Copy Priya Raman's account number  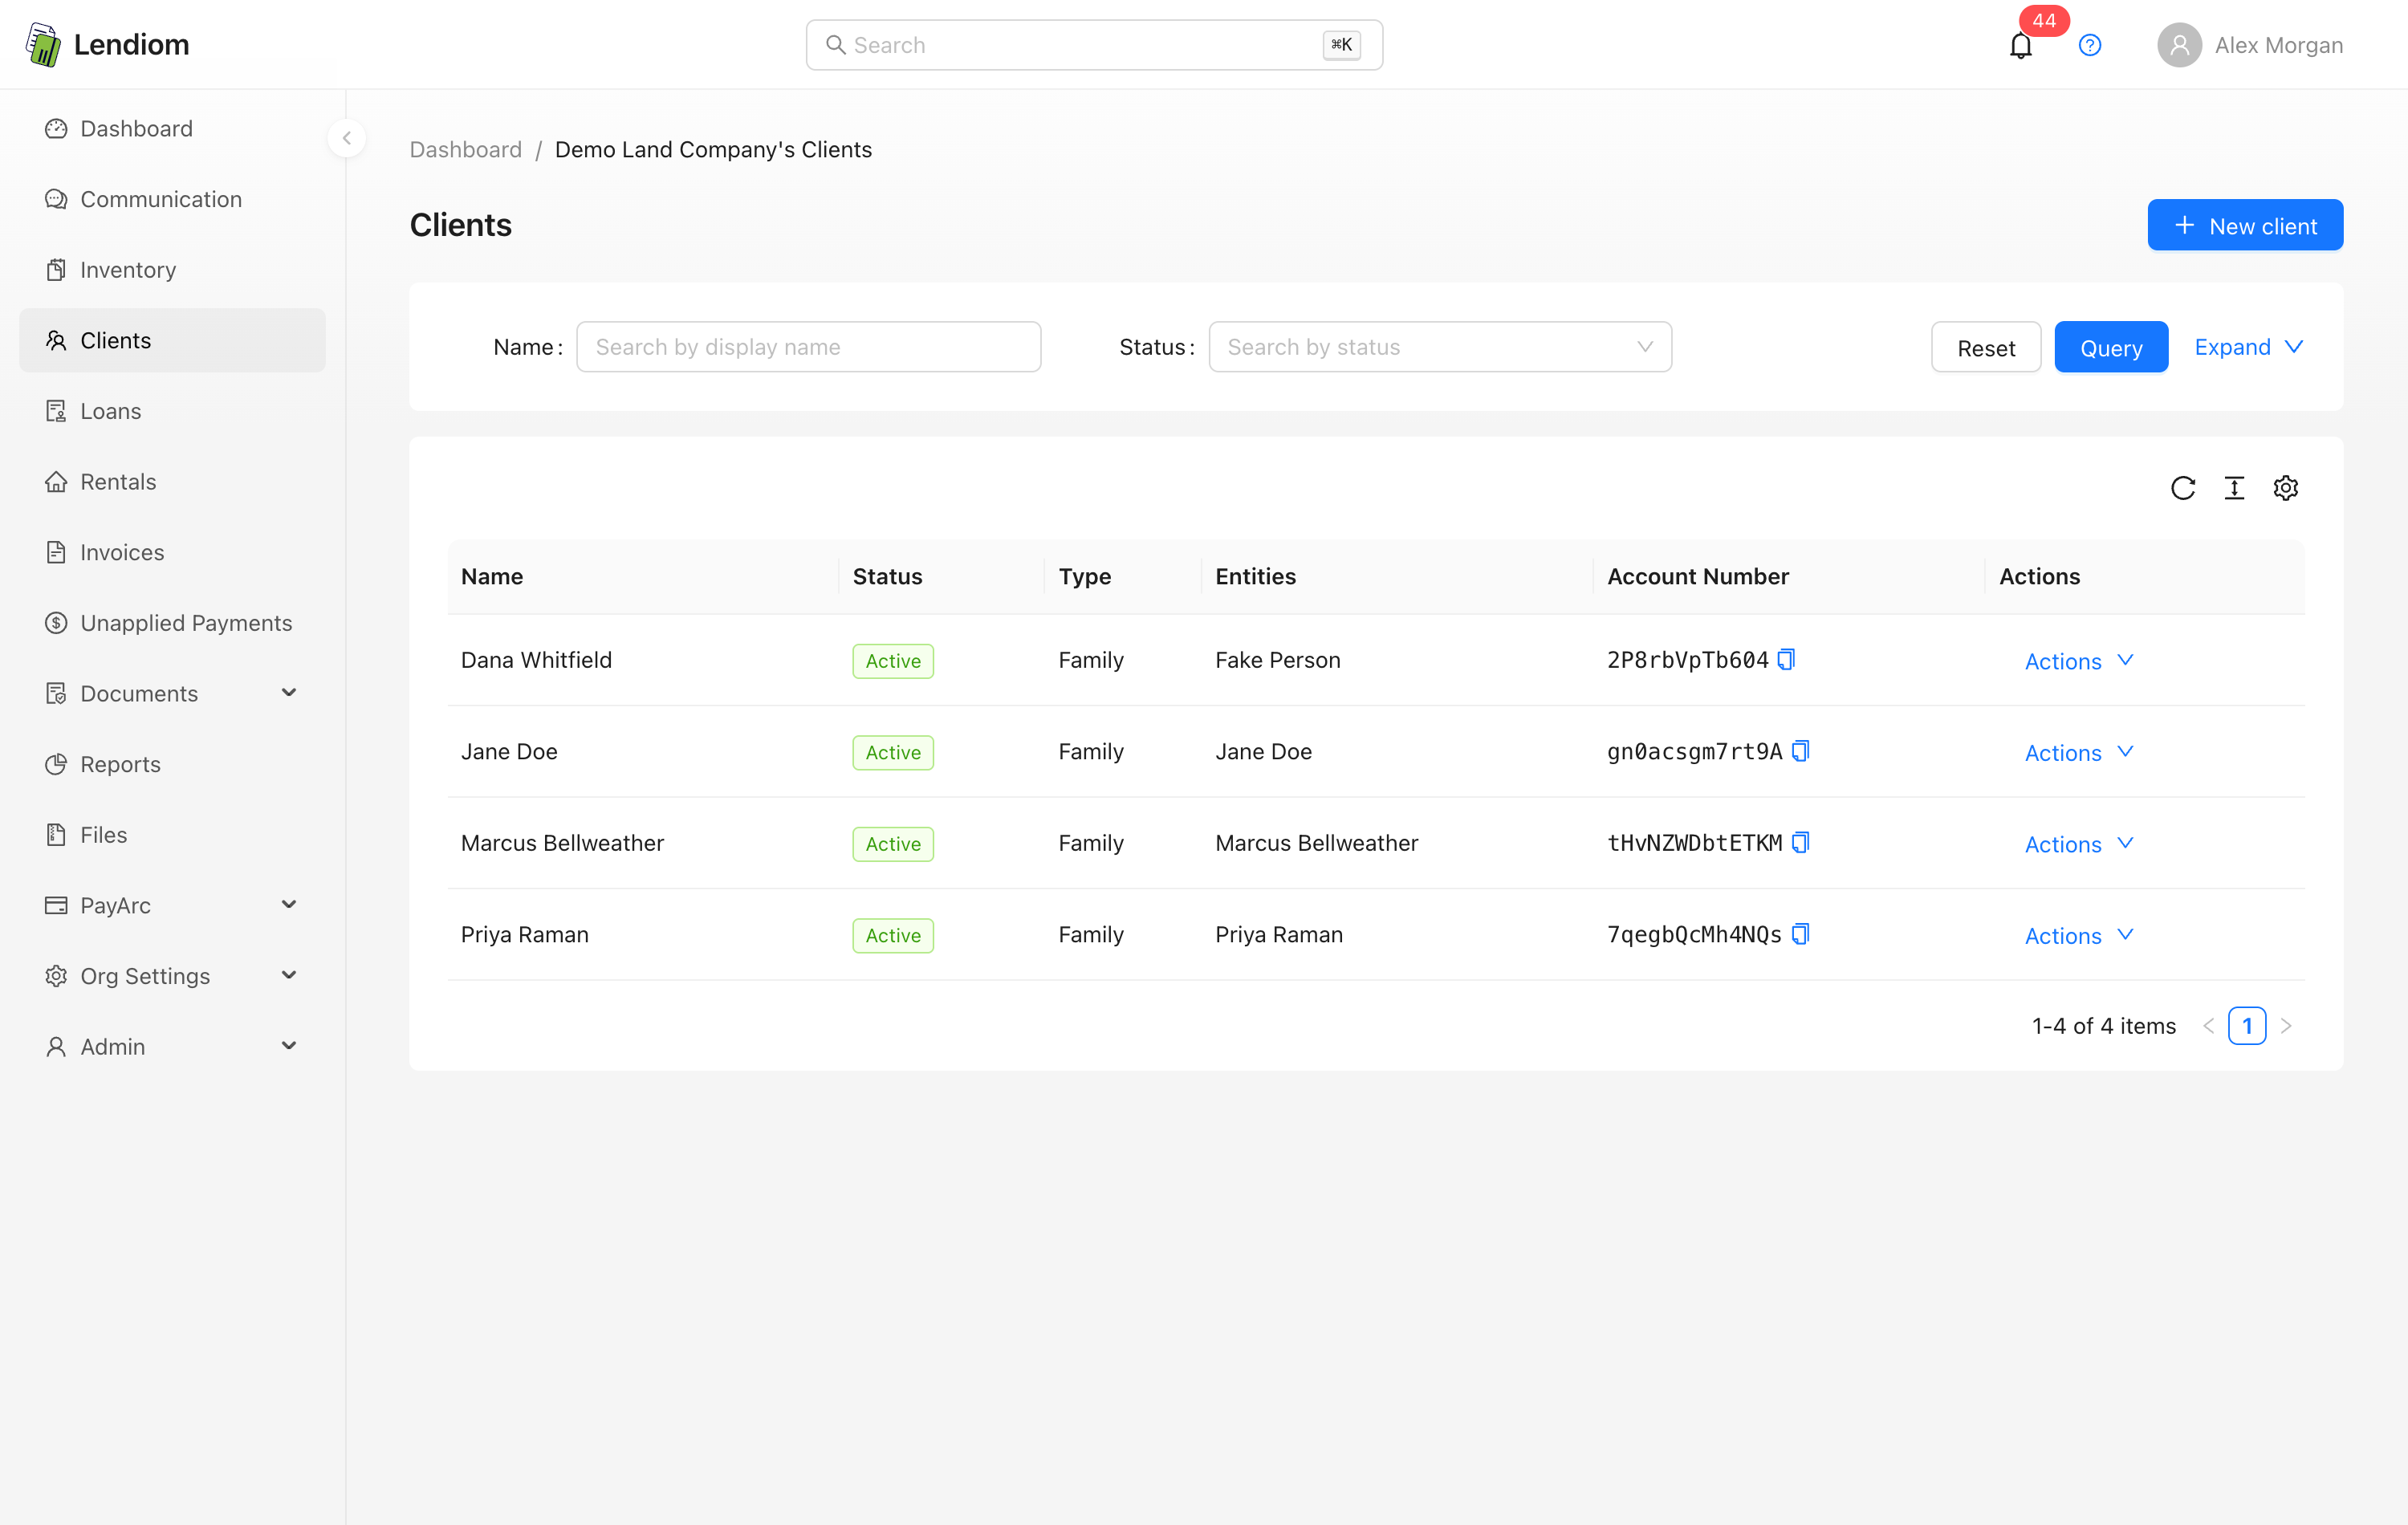click(1800, 934)
